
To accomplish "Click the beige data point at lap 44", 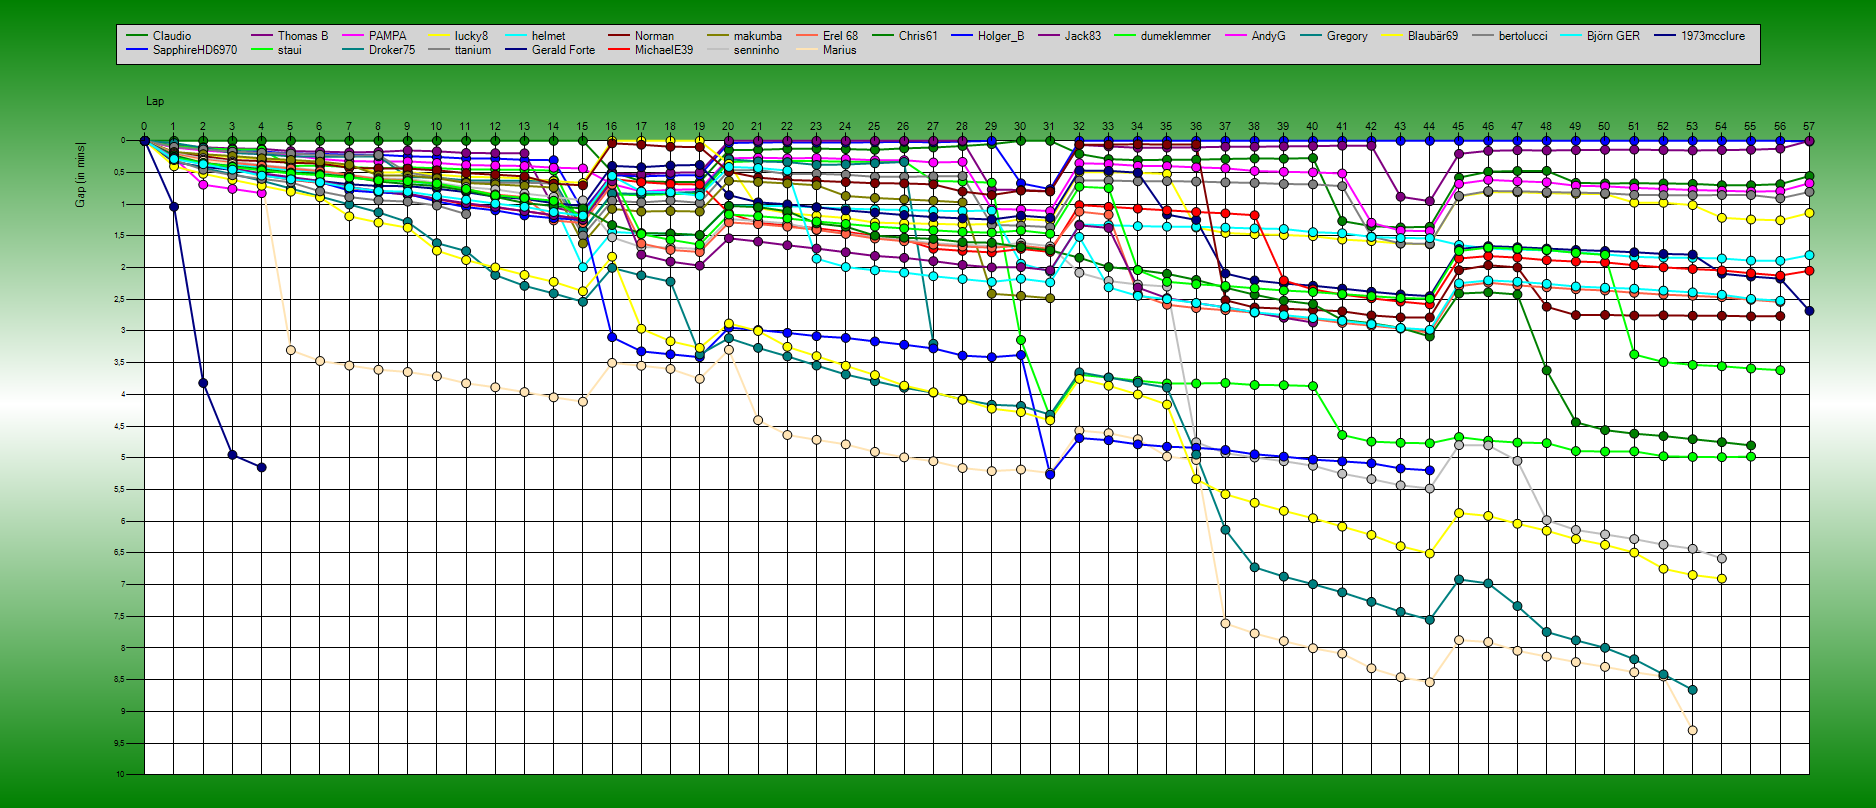I will coord(1429,682).
